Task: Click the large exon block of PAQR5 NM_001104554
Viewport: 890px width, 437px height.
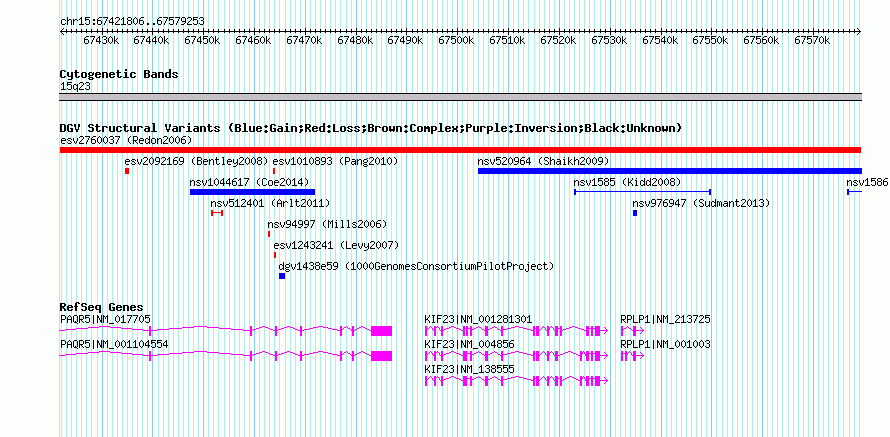Action: (x=381, y=355)
